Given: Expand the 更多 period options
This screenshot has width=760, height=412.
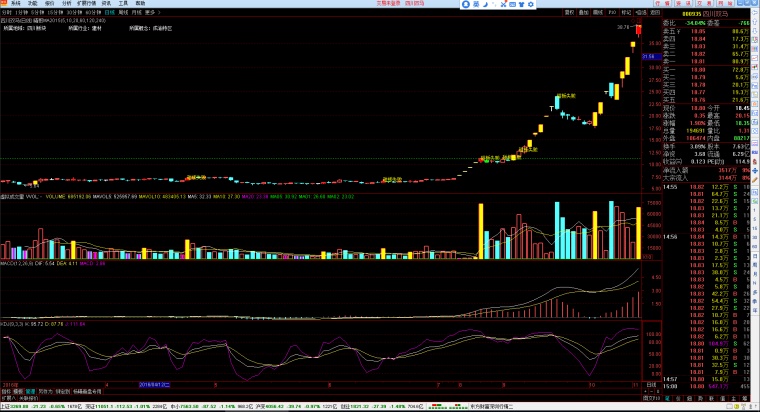Looking at the screenshot, I should pos(151,13).
